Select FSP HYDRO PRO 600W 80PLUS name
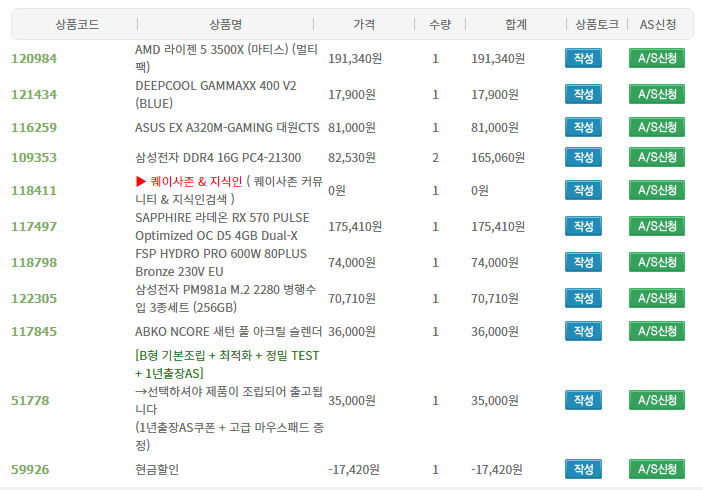 221,262
